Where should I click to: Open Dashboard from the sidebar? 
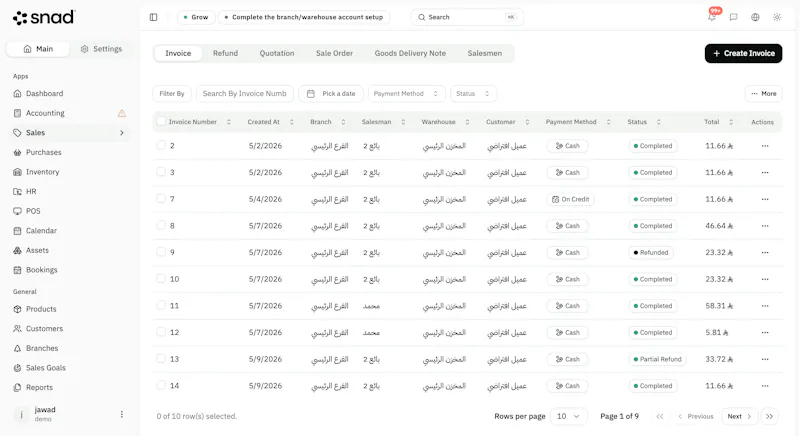44,93
